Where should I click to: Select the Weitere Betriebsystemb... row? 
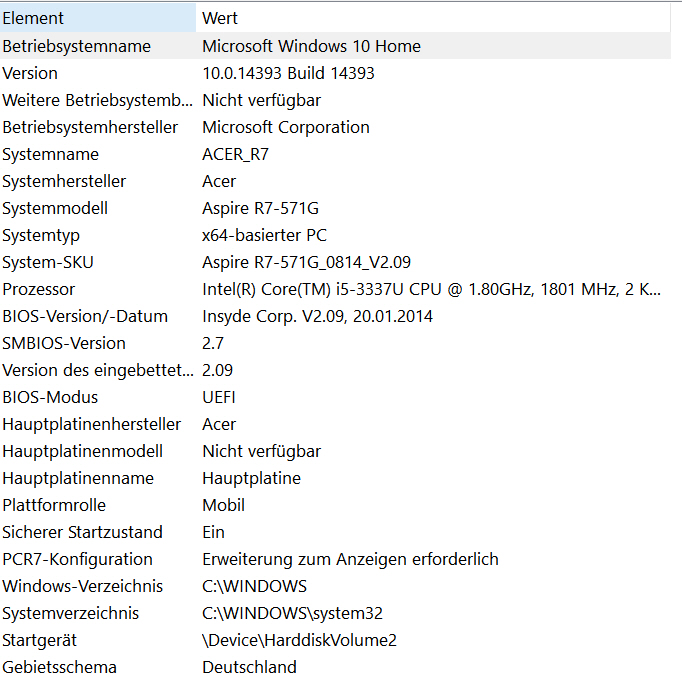(x=335, y=100)
